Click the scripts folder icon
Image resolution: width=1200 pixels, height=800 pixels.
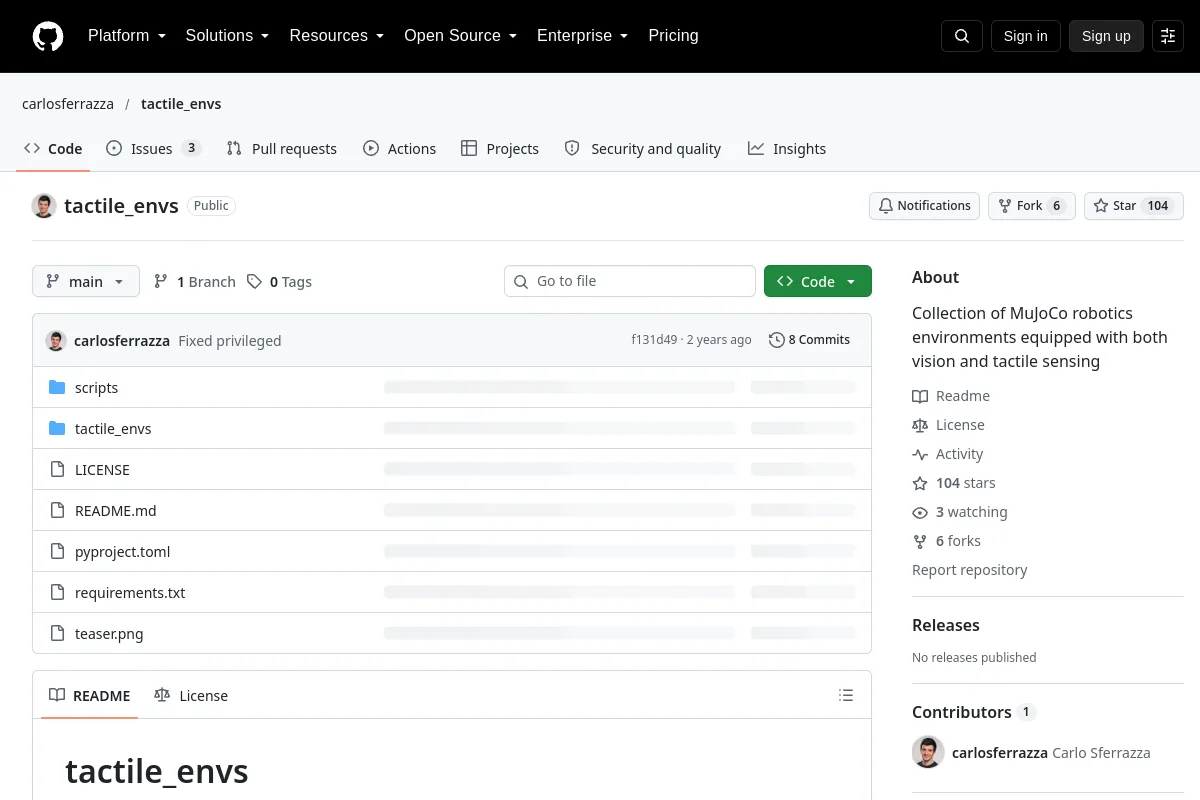click(x=57, y=388)
